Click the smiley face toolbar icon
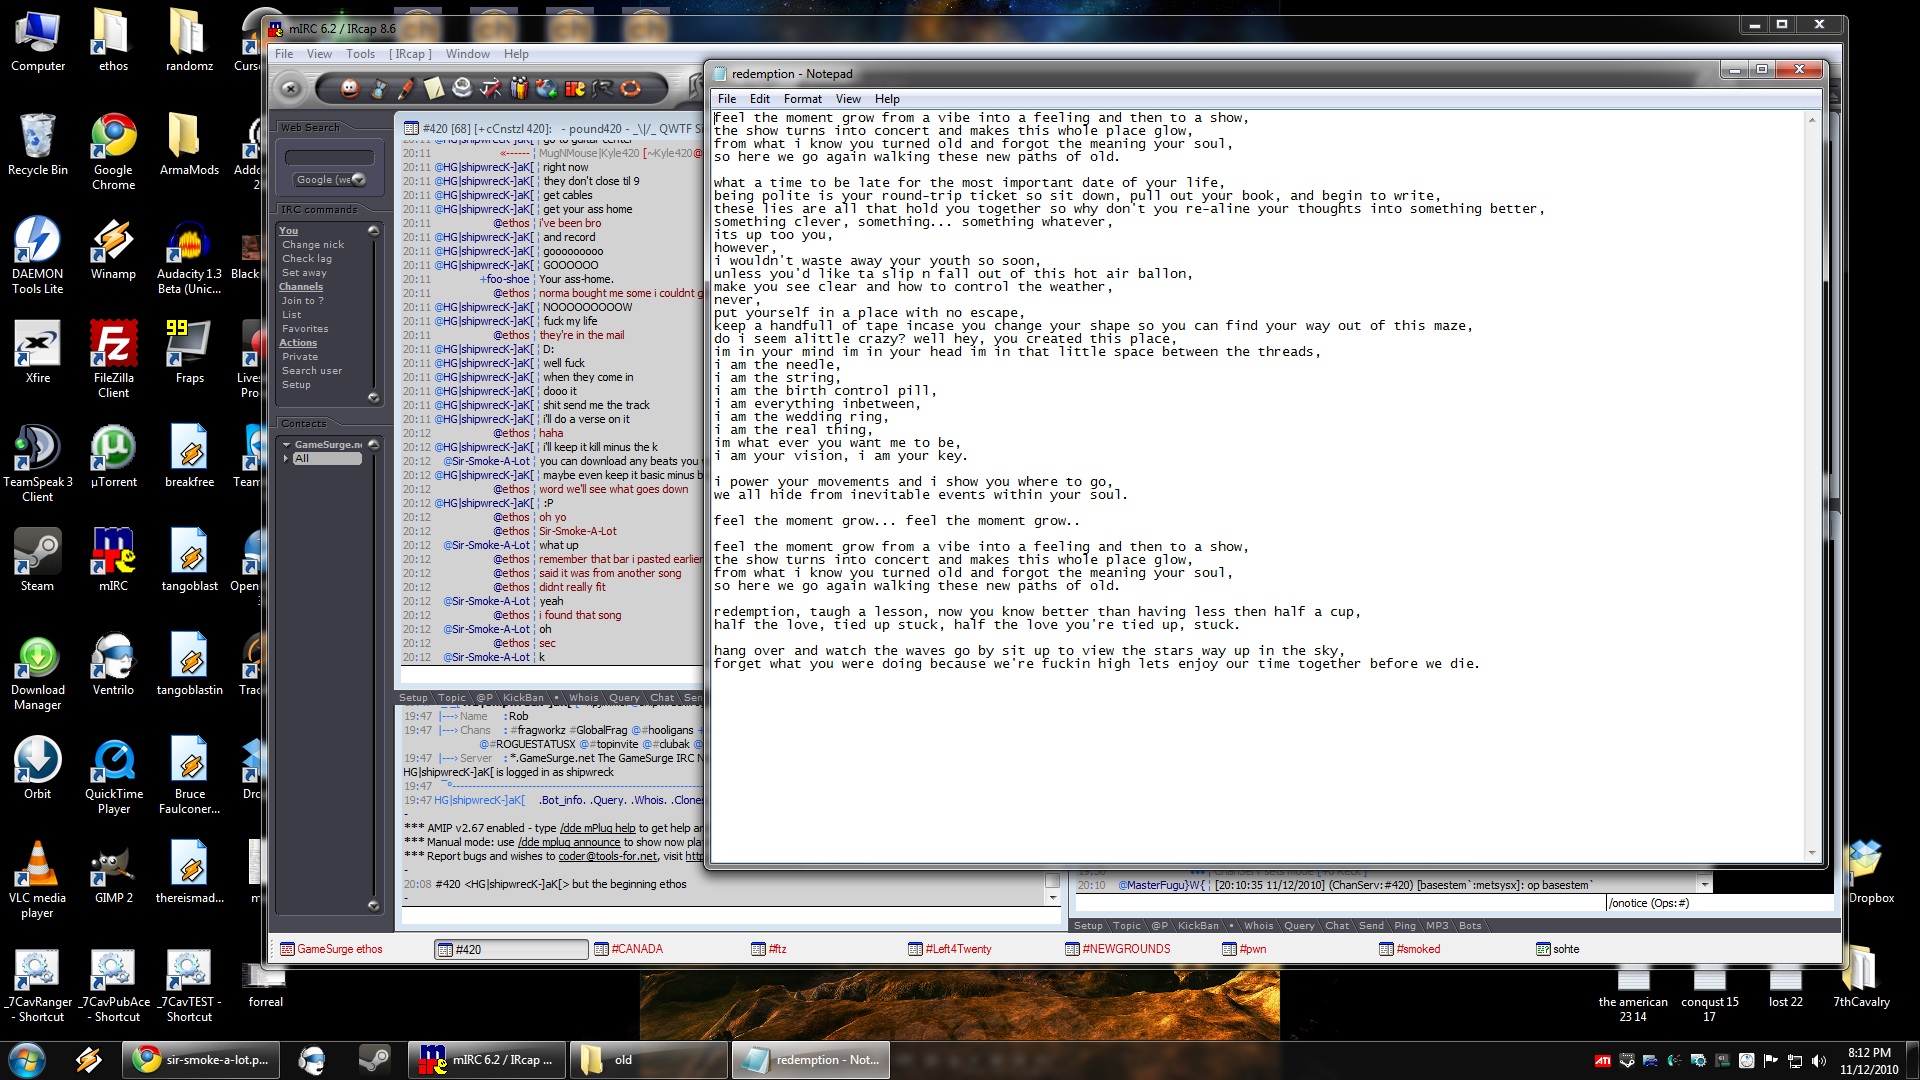Image resolution: width=1920 pixels, height=1080 pixels. click(x=350, y=89)
